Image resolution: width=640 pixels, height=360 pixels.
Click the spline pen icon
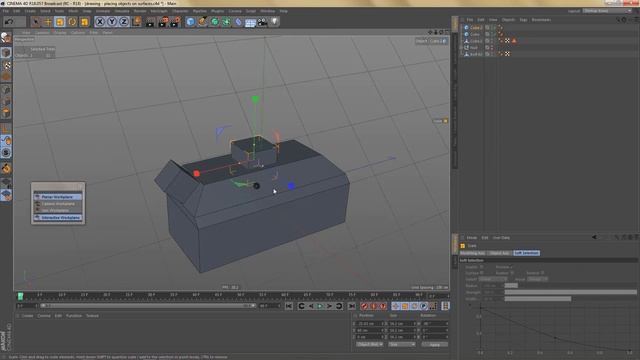point(202,22)
